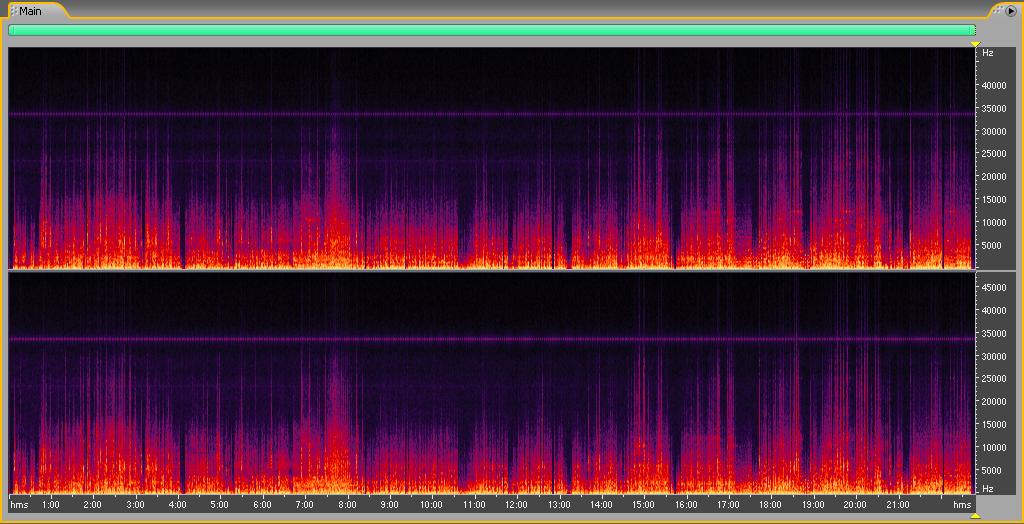Click the Hz label at the ruler bottom
Viewport: 1024px width, 524px height.
click(x=987, y=488)
